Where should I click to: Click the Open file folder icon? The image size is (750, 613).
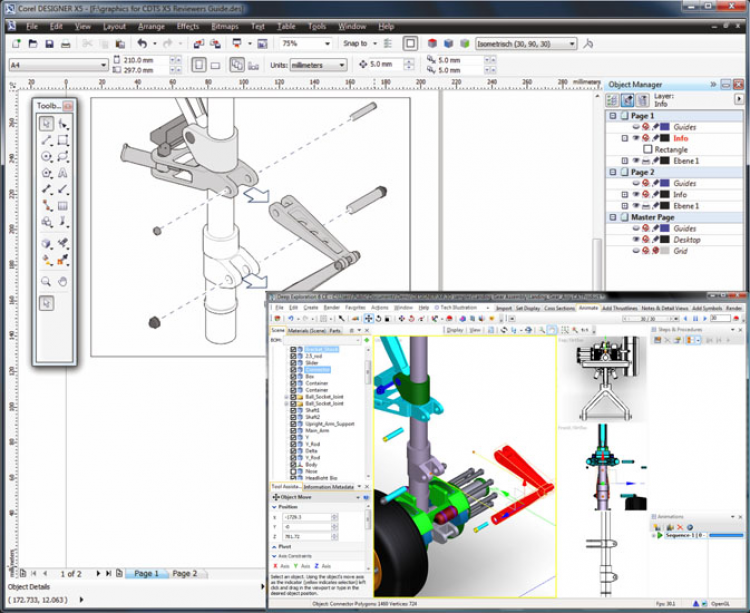tap(33, 44)
